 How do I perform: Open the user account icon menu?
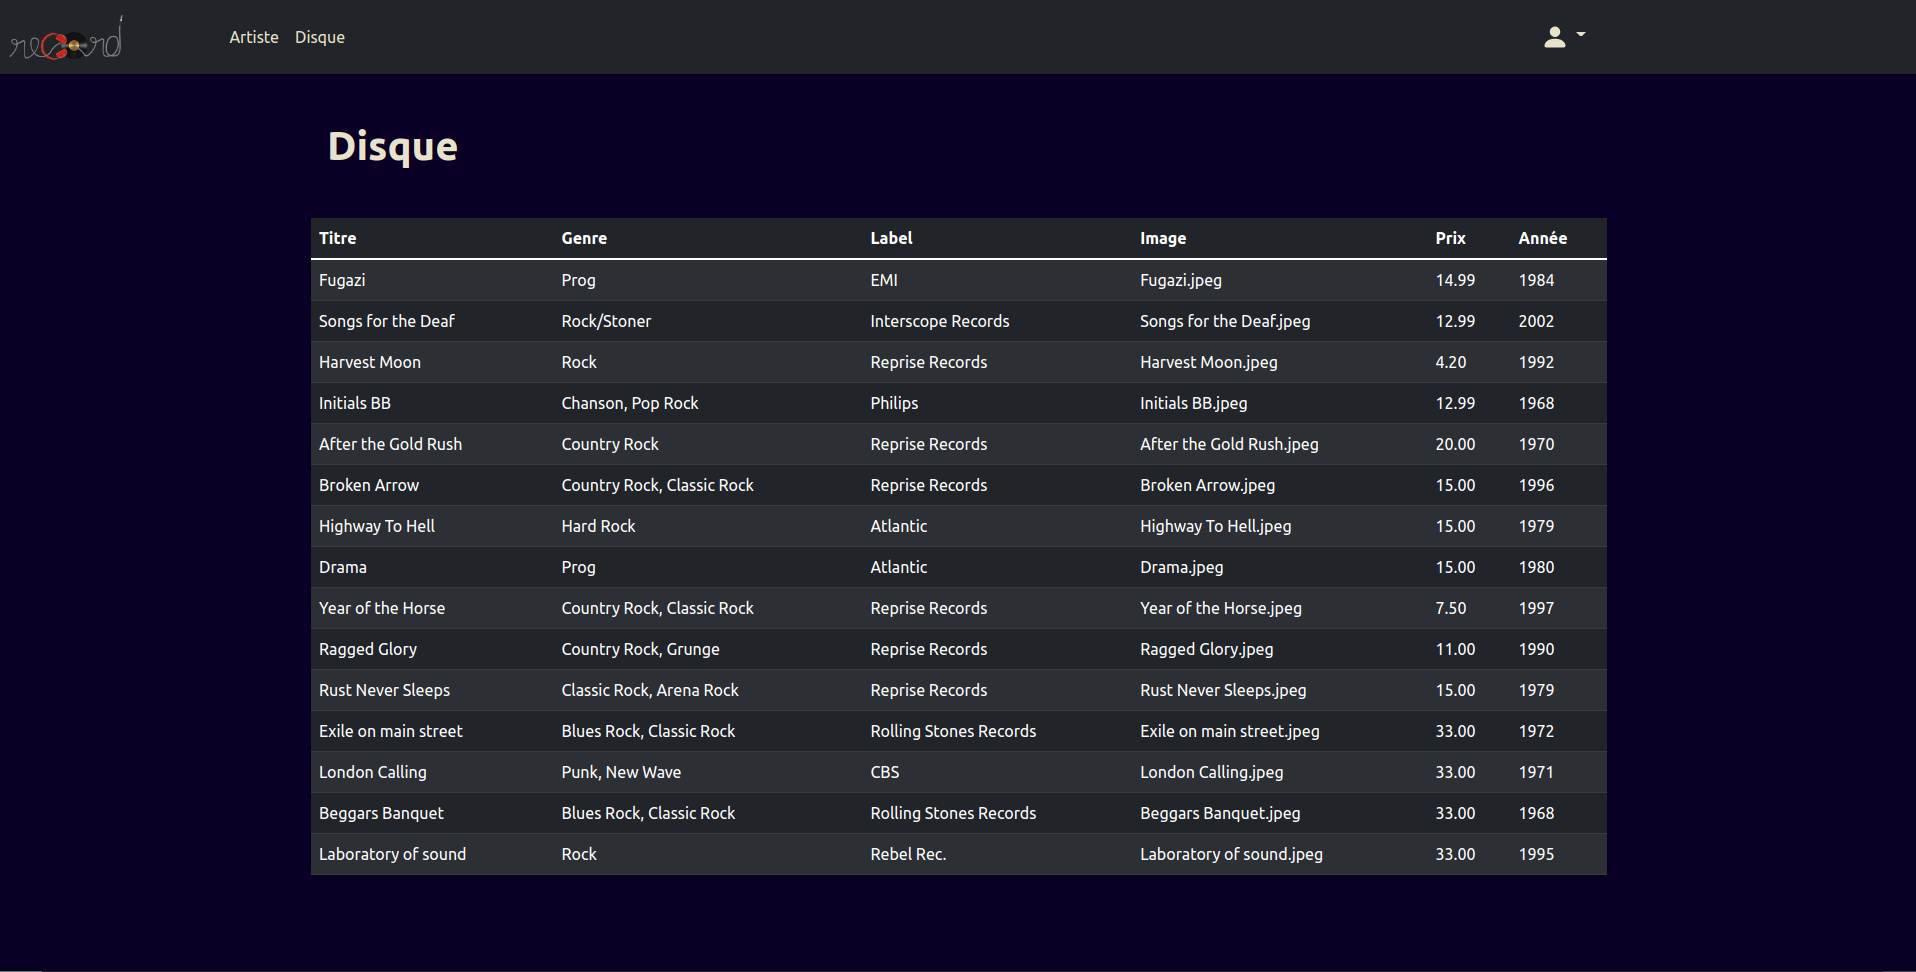pos(1554,37)
